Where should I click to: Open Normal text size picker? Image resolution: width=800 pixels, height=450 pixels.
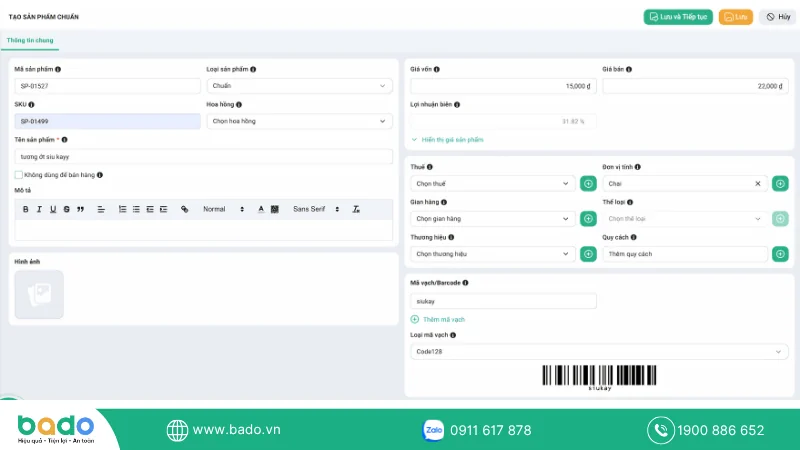223,209
